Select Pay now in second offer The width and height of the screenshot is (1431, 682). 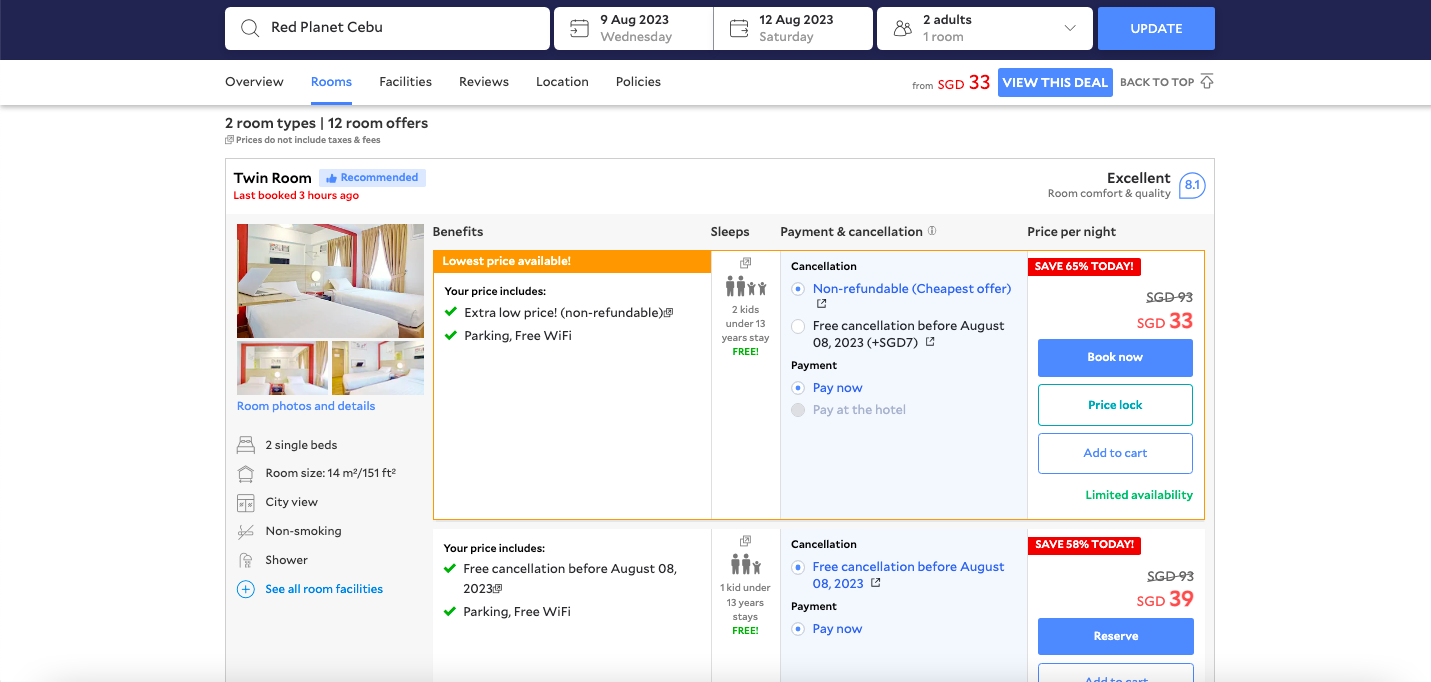[x=798, y=629]
